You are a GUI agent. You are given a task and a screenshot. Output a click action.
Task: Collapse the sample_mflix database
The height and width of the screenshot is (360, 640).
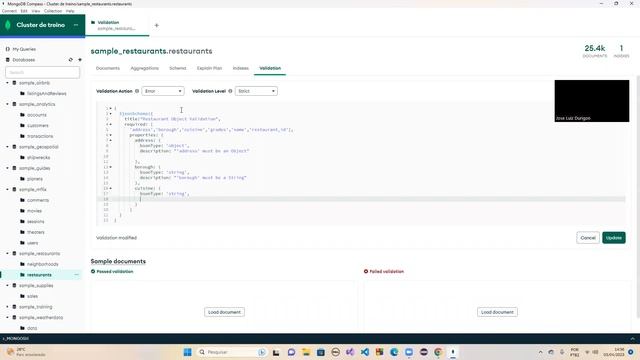(7, 189)
